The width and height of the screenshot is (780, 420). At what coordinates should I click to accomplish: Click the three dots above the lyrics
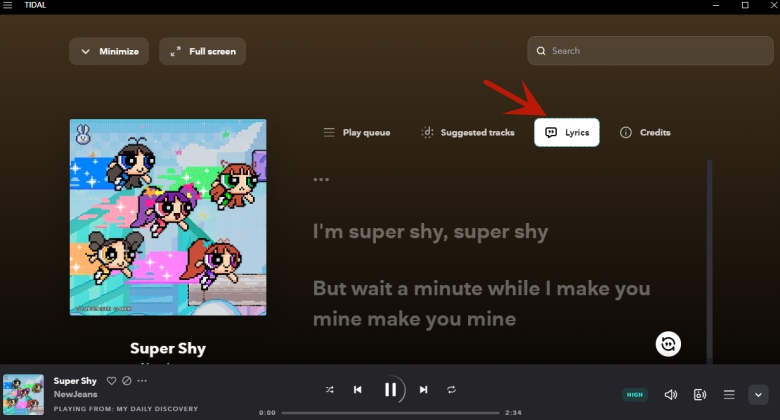321,179
